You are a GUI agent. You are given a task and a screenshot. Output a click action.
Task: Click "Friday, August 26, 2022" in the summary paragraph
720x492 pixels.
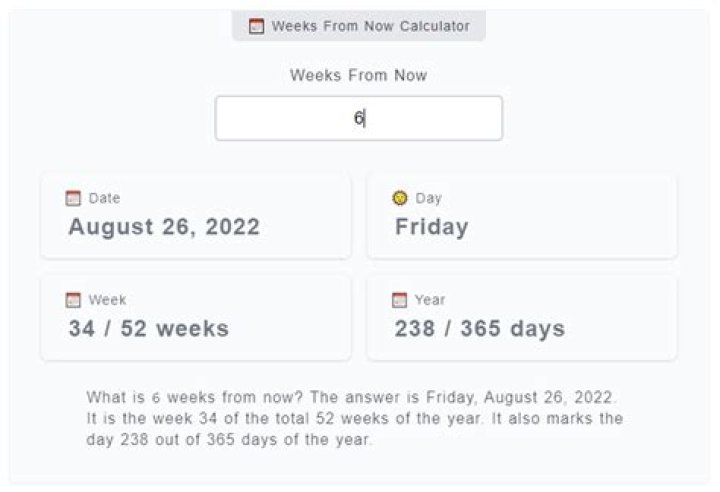point(520,397)
